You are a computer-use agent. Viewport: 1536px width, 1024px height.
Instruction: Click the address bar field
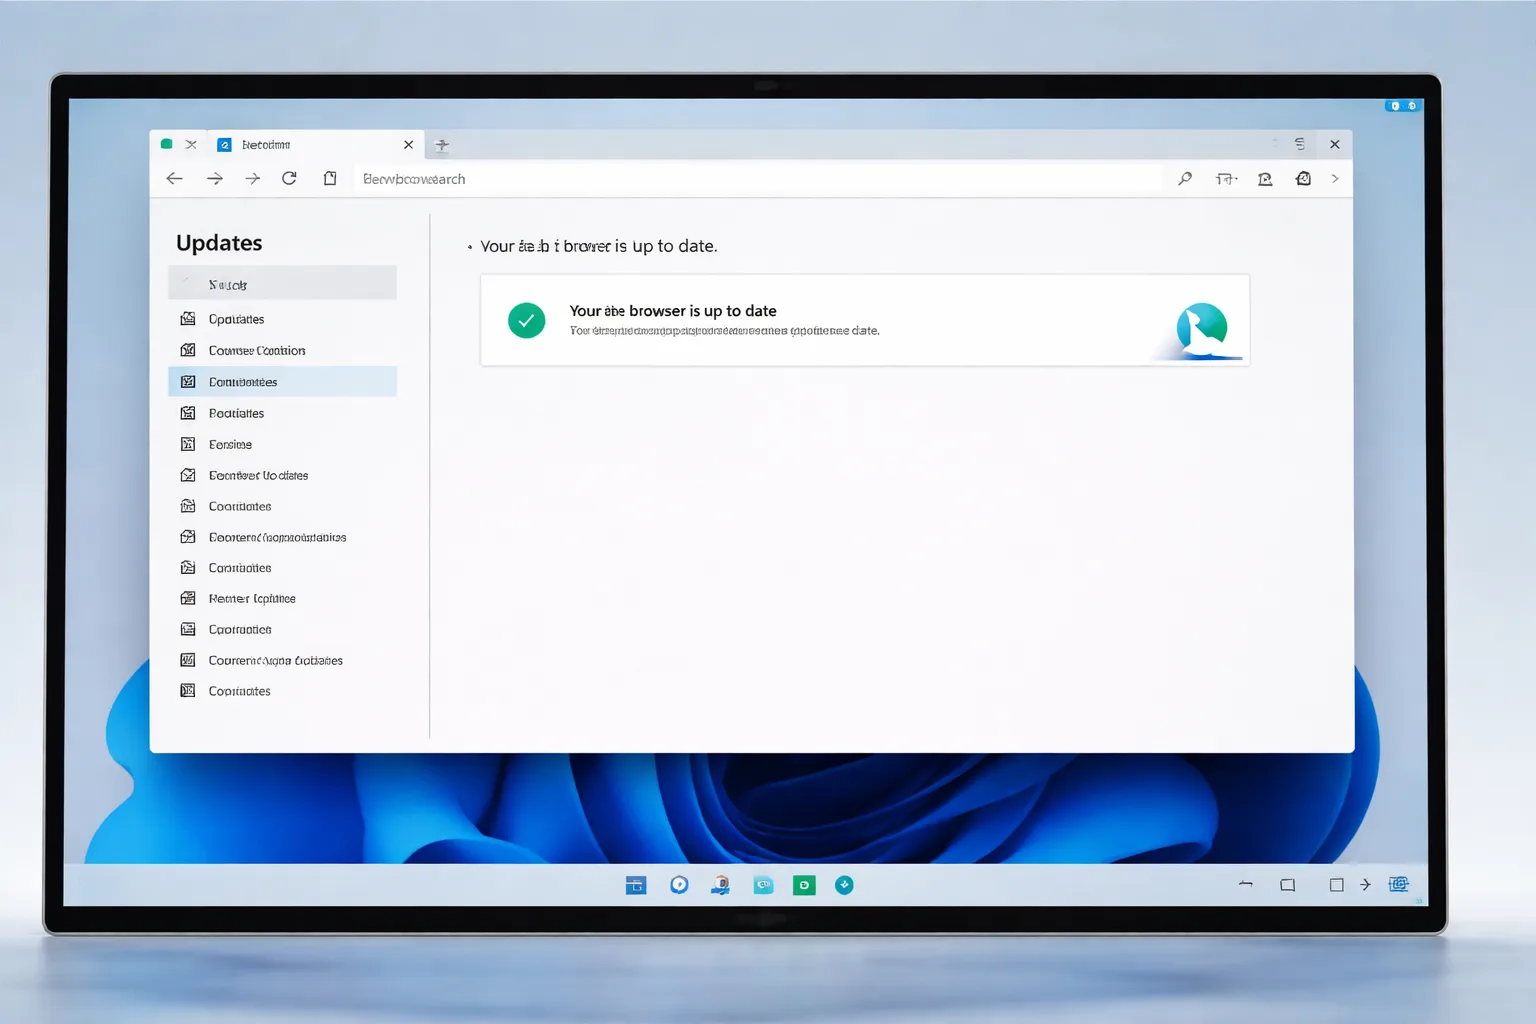point(758,179)
